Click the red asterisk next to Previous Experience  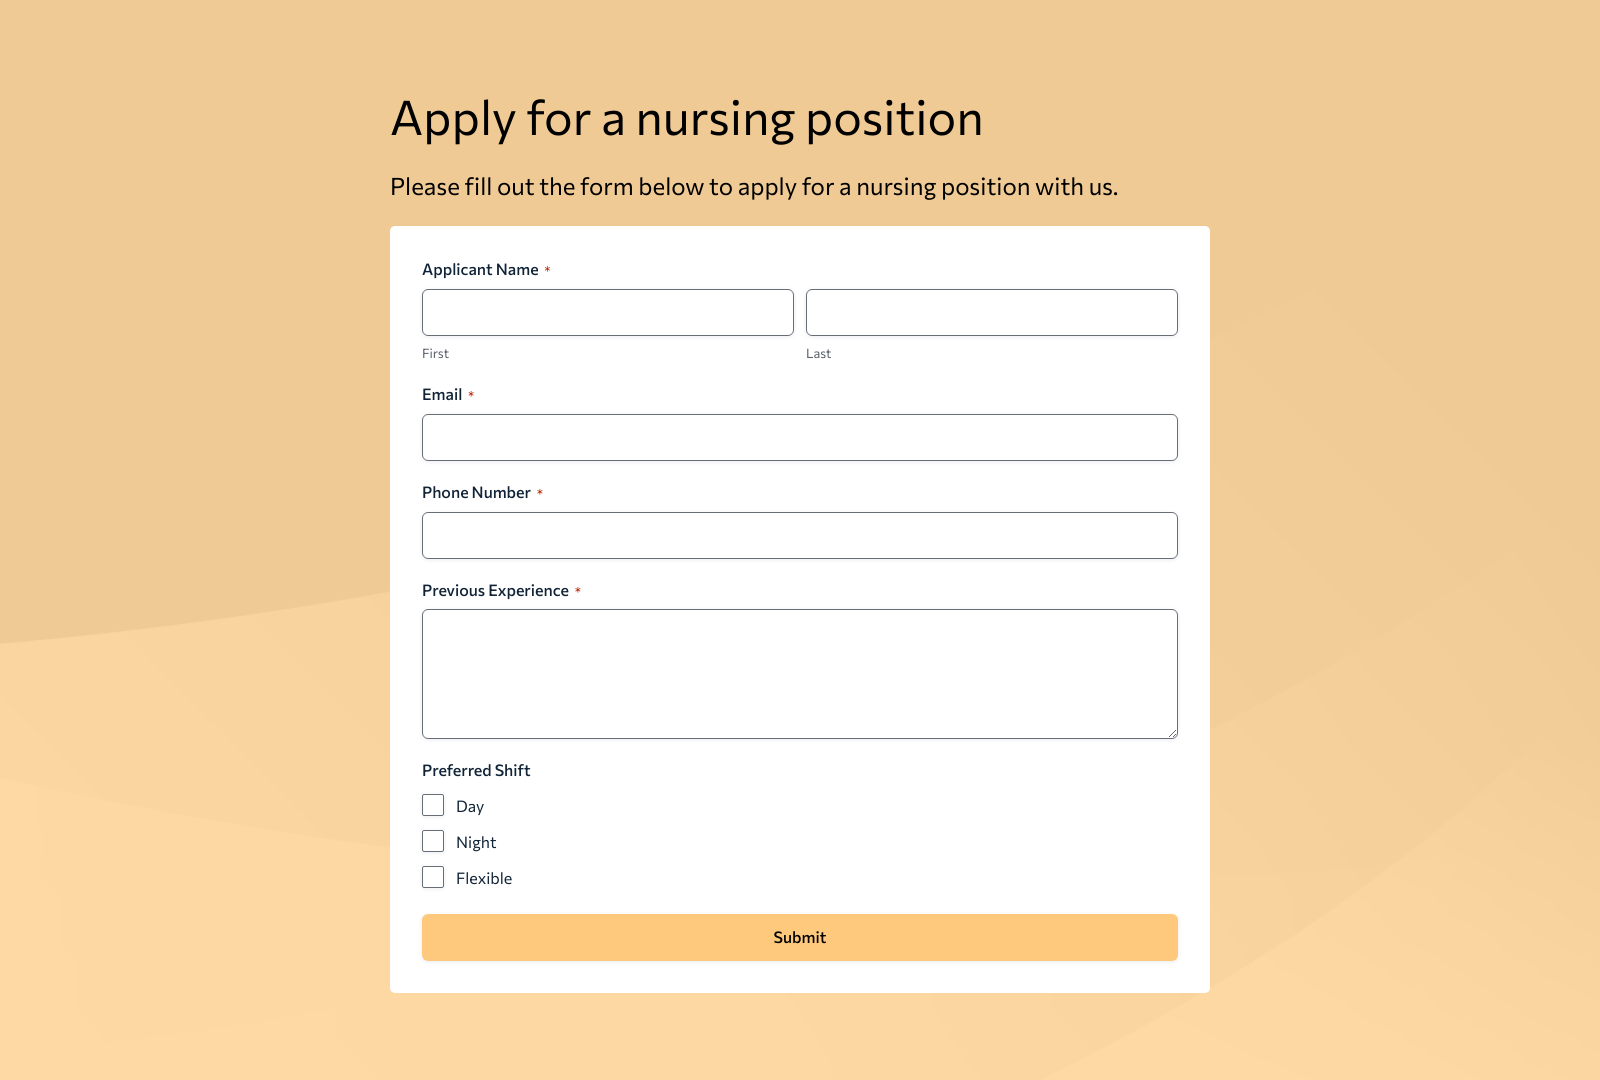(580, 589)
